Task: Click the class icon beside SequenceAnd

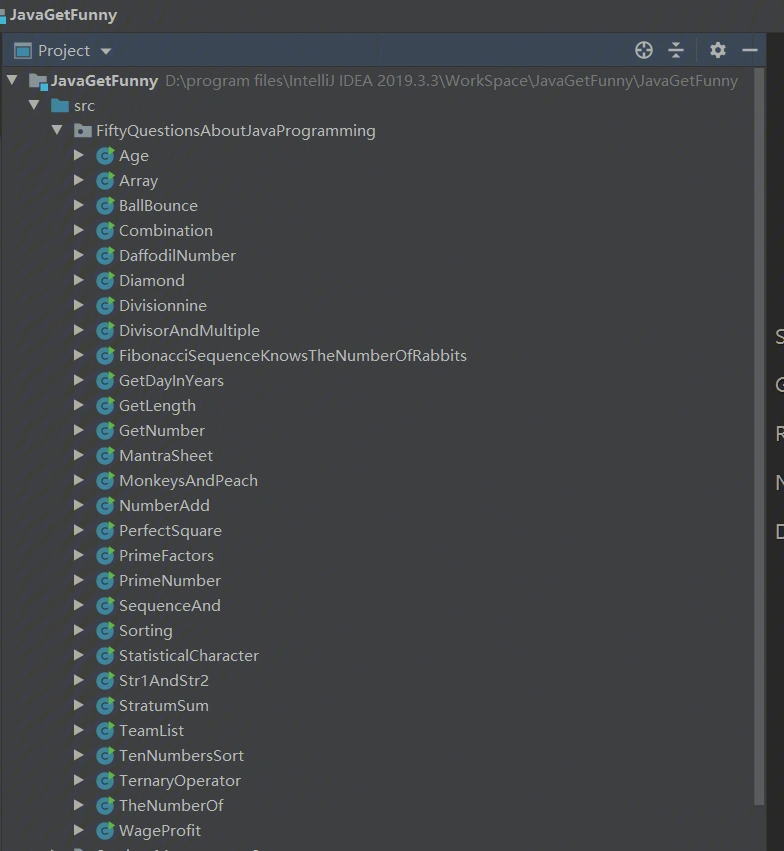Action: [105, 605]
